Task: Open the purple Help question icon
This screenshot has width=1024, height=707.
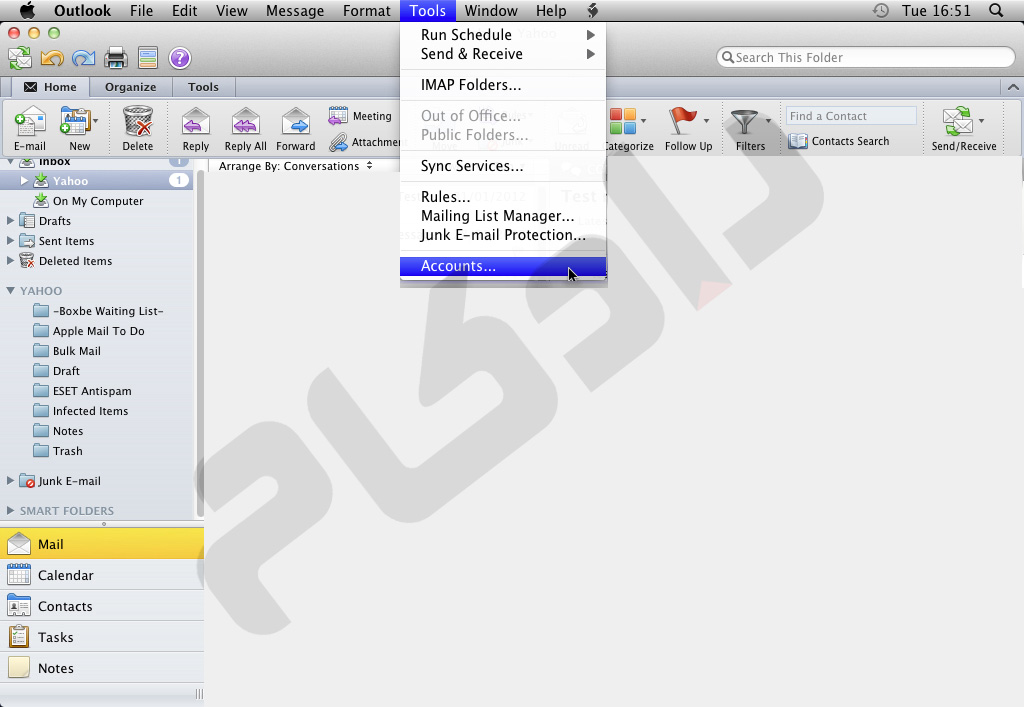Action: point(179,58)
